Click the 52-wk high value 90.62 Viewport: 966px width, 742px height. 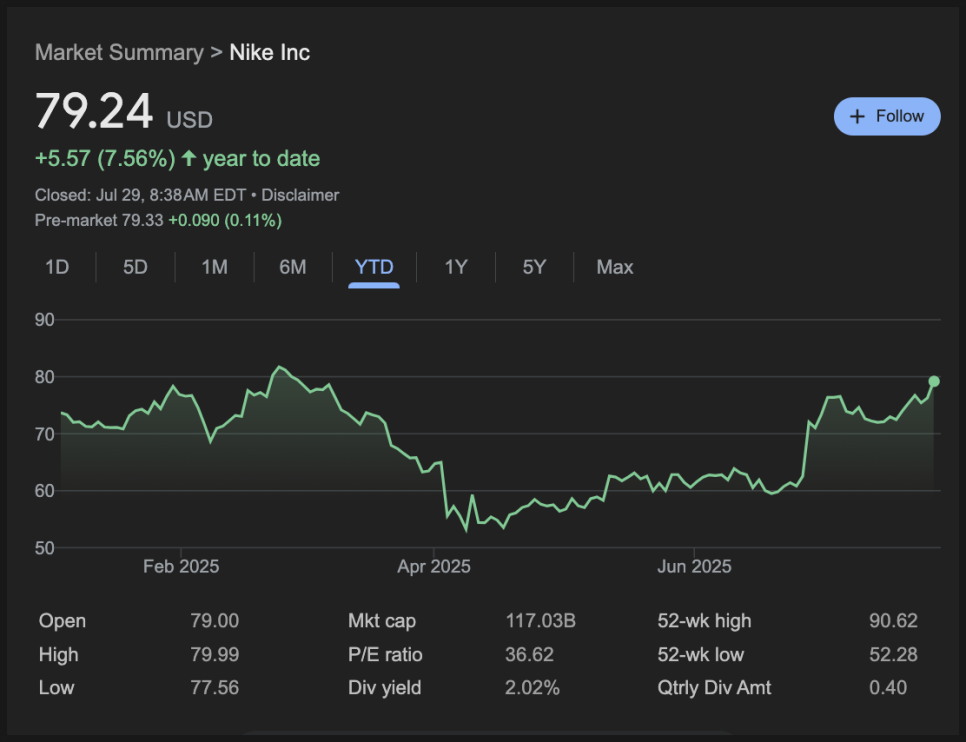[x=893, y=621]
